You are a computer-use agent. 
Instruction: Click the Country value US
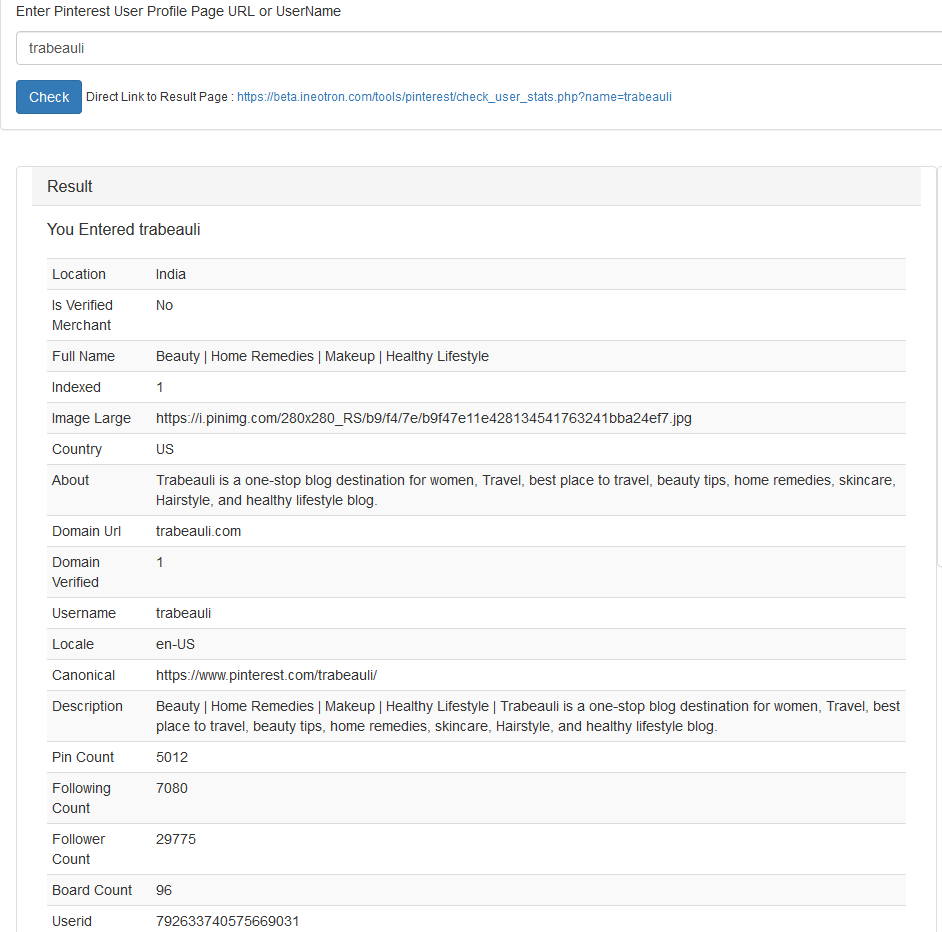165,449
